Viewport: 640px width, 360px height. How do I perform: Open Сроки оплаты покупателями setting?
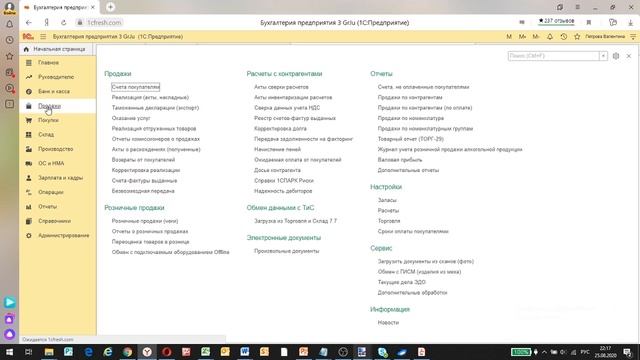click(413, 231)
